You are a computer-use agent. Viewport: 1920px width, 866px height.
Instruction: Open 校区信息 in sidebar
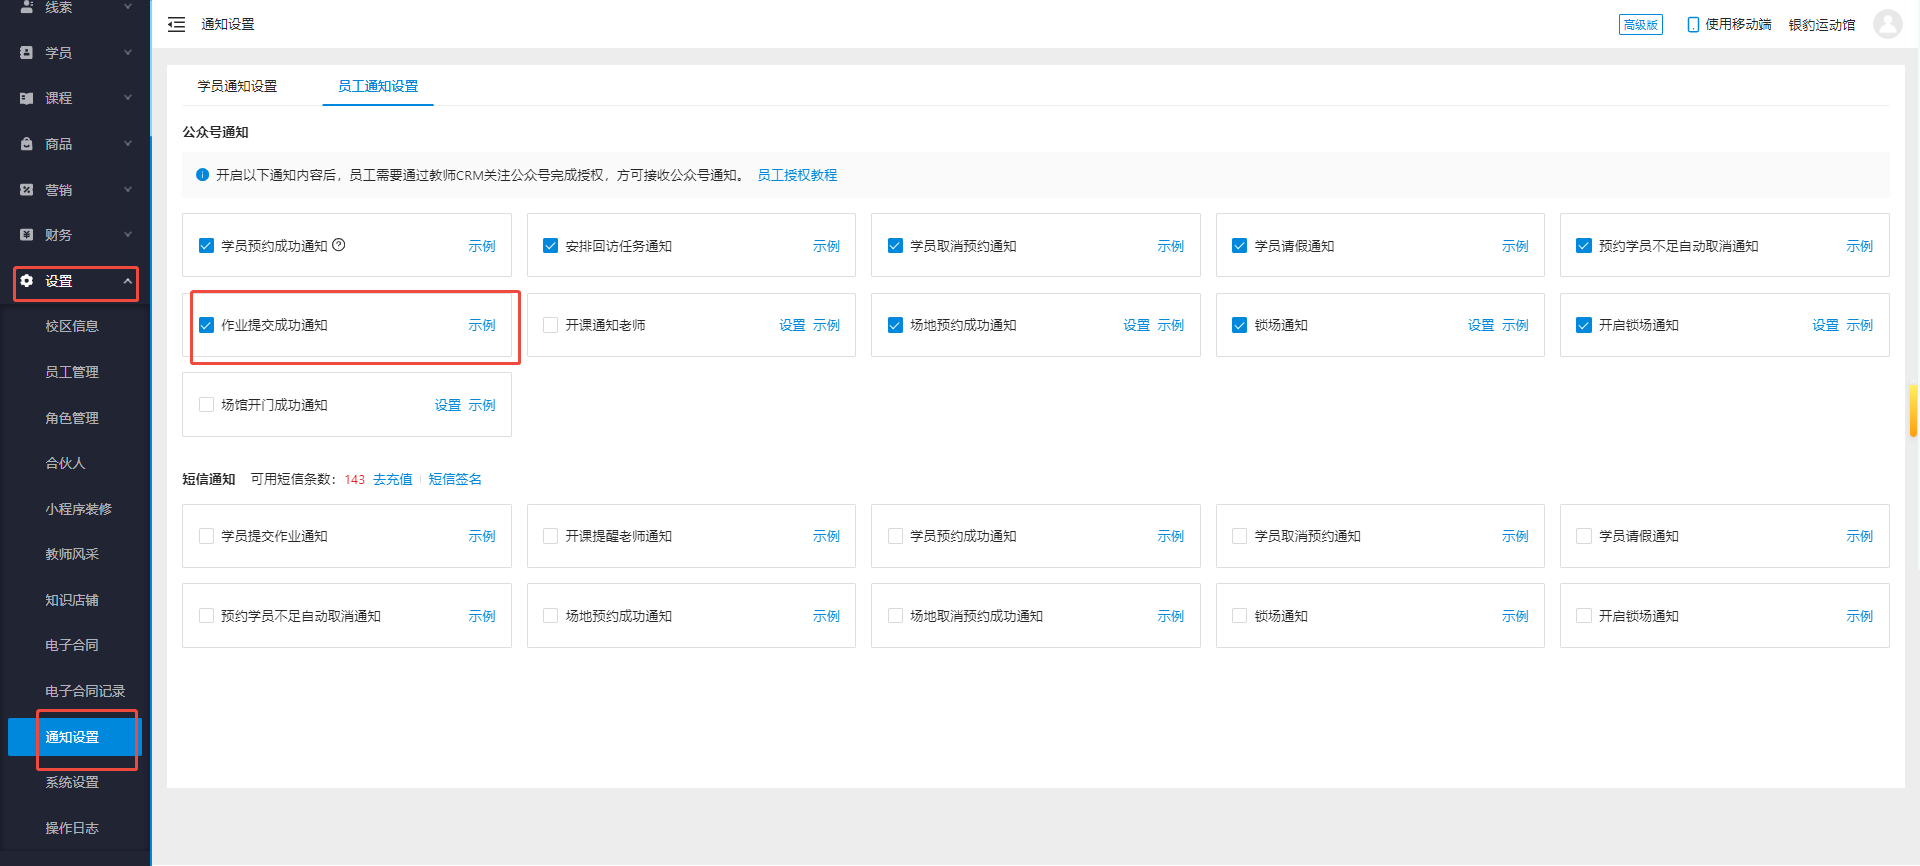point(72,326)
